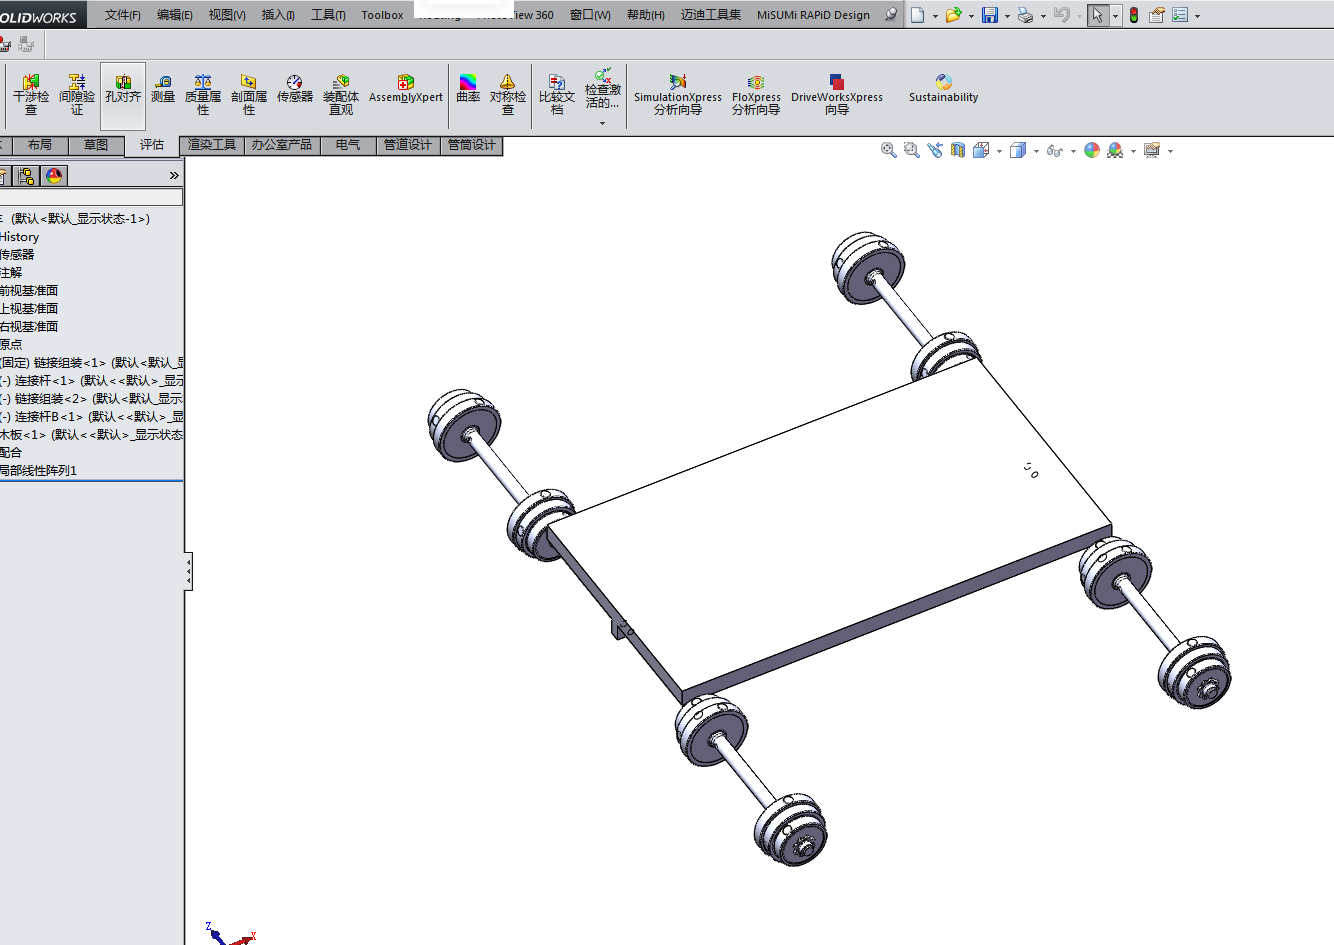Click the Open file icon

[x=953, y=15]
